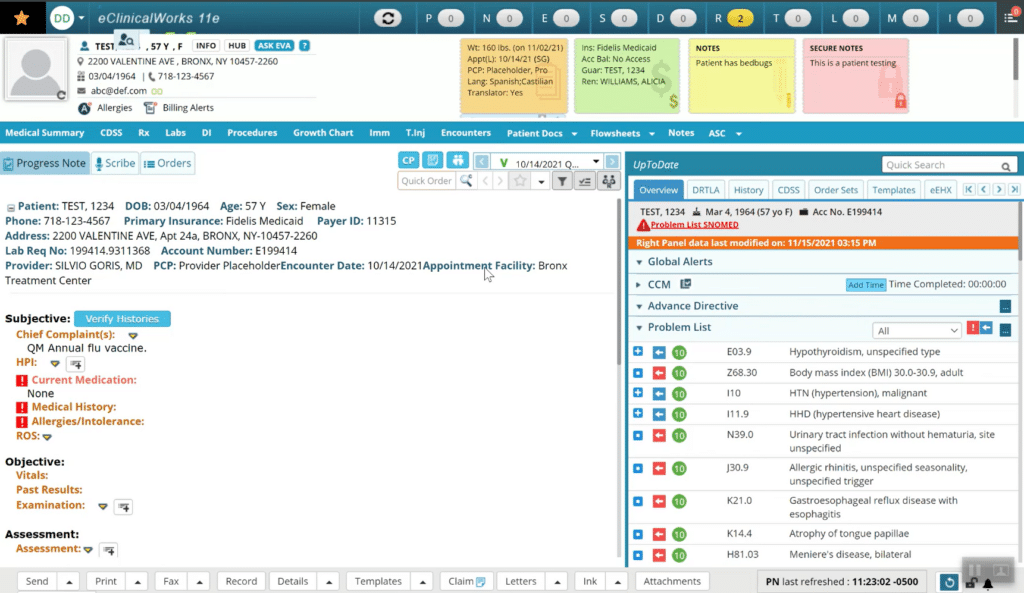
Task: Click the favorites star in quick order bar
Action: [x=520, y=181]
